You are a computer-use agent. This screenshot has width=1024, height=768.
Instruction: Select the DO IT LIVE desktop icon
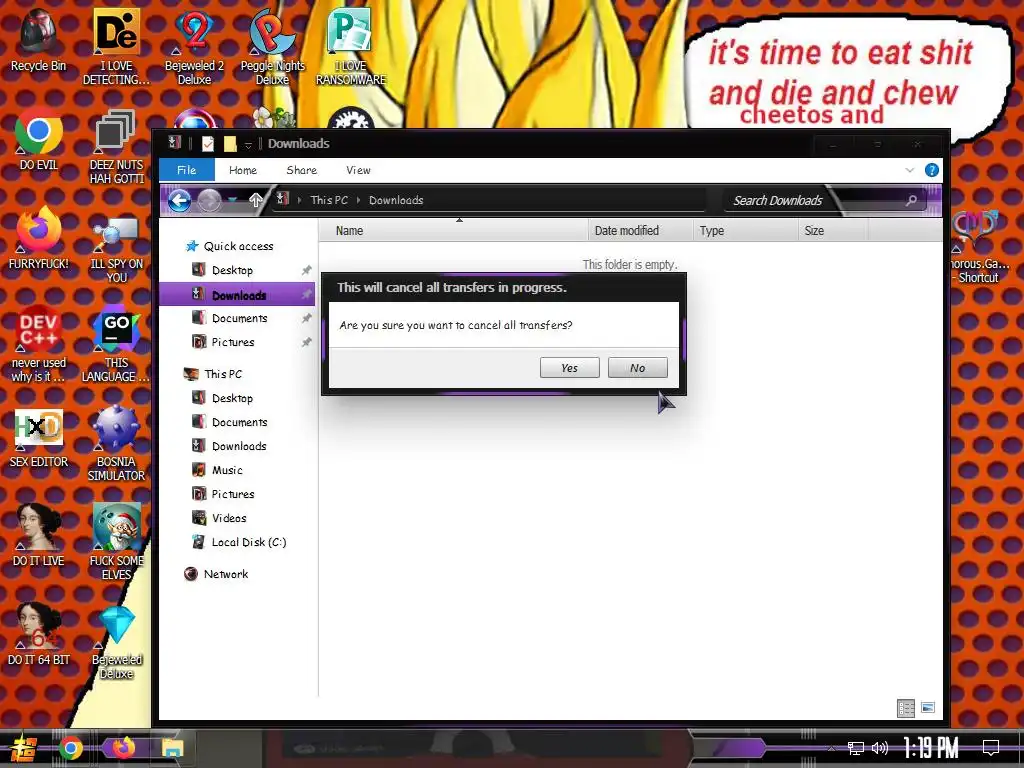click(39, 536)
